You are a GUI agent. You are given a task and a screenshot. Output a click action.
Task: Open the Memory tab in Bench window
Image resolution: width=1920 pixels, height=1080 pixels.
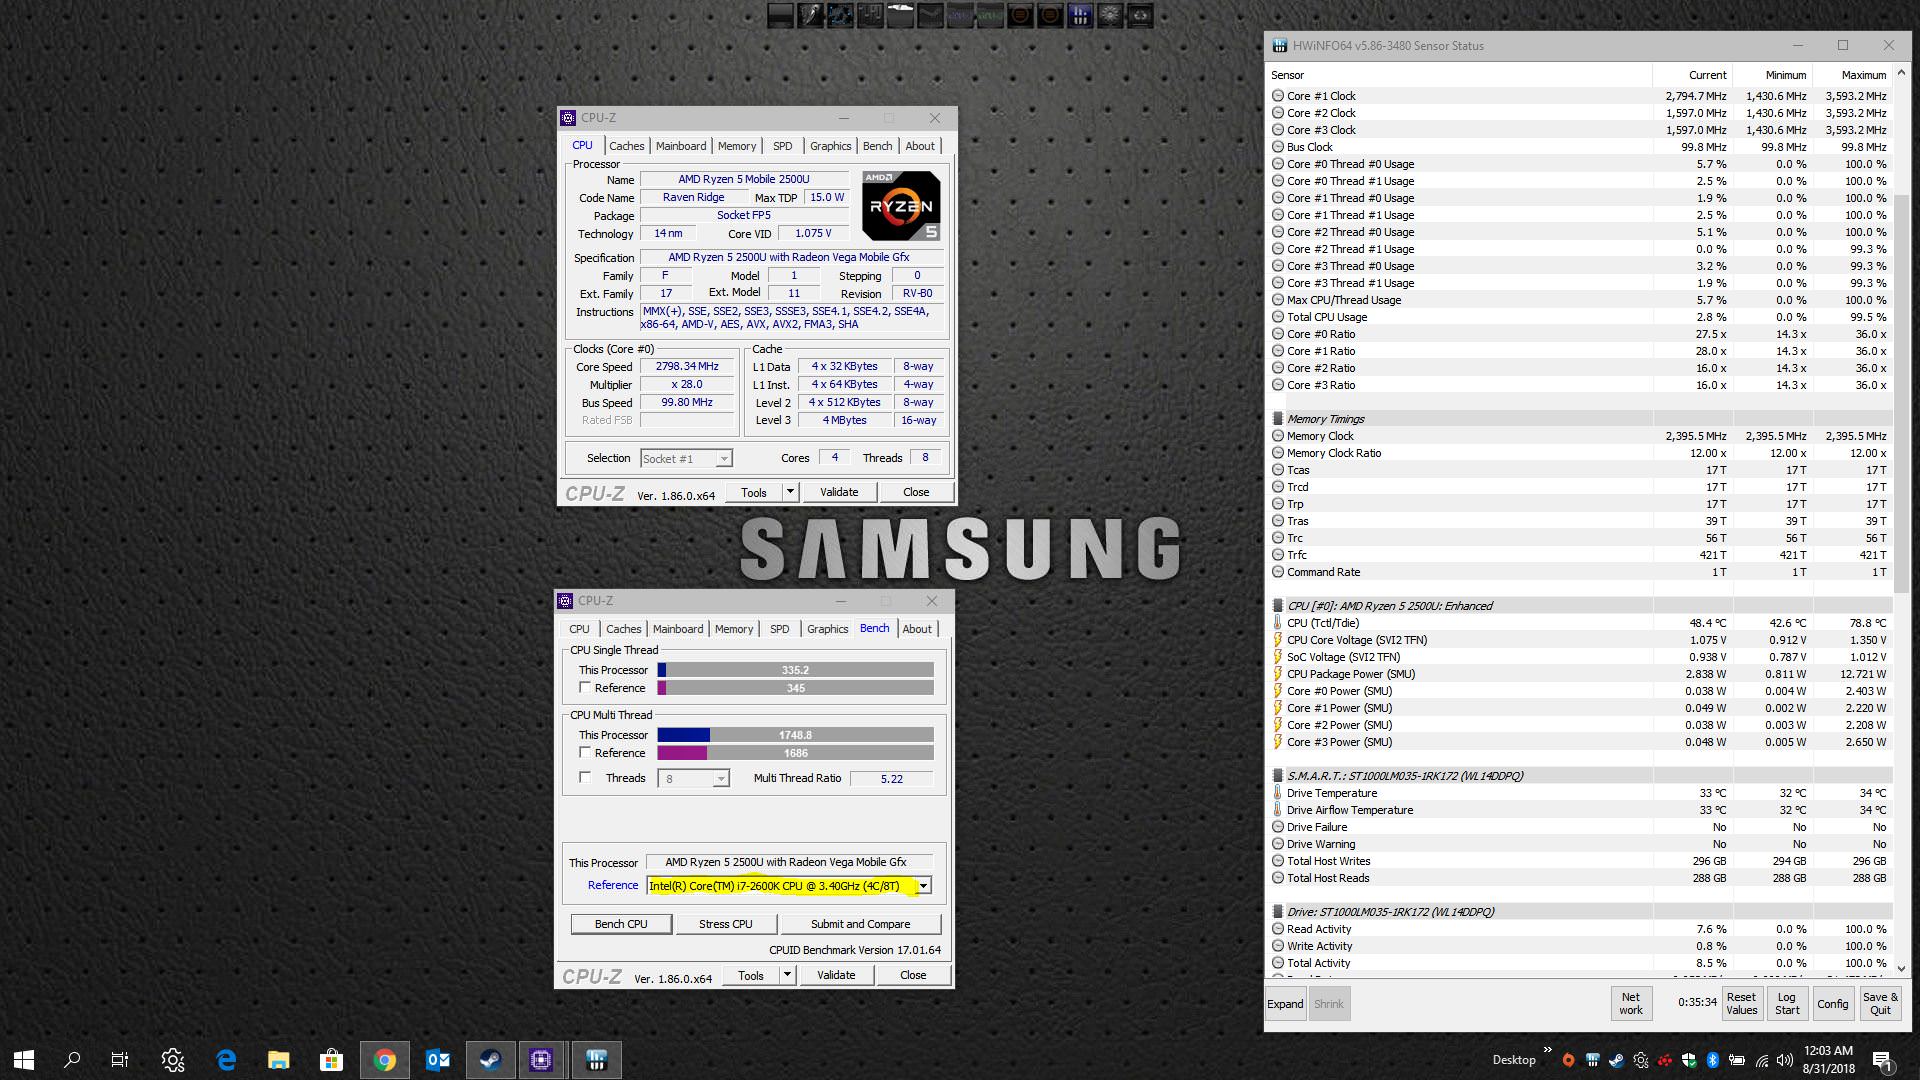point(733,629)
